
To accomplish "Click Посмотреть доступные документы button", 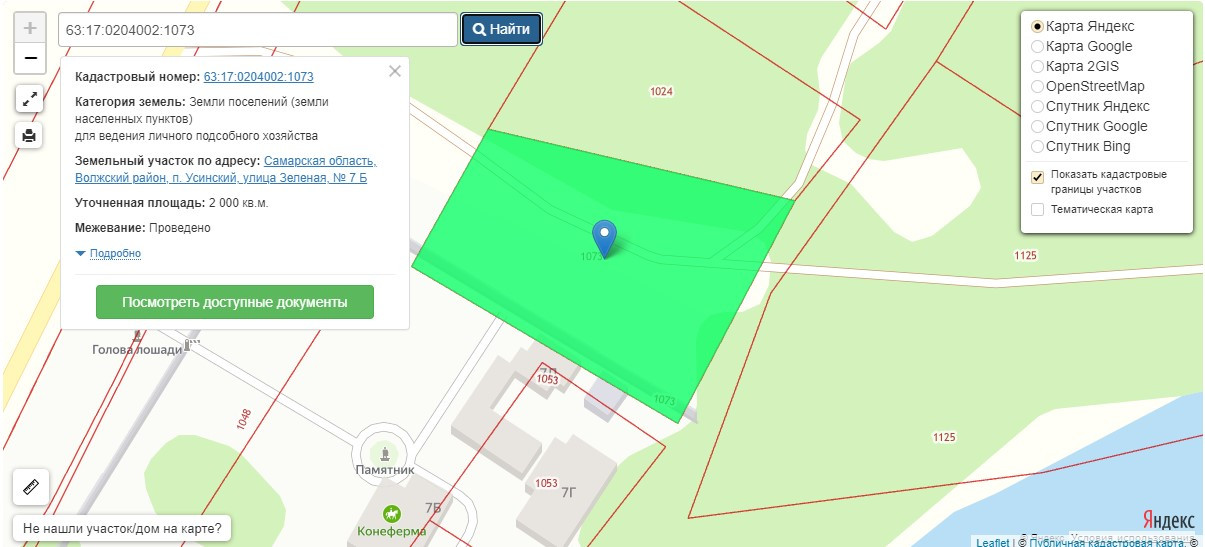I will point(235,302).
